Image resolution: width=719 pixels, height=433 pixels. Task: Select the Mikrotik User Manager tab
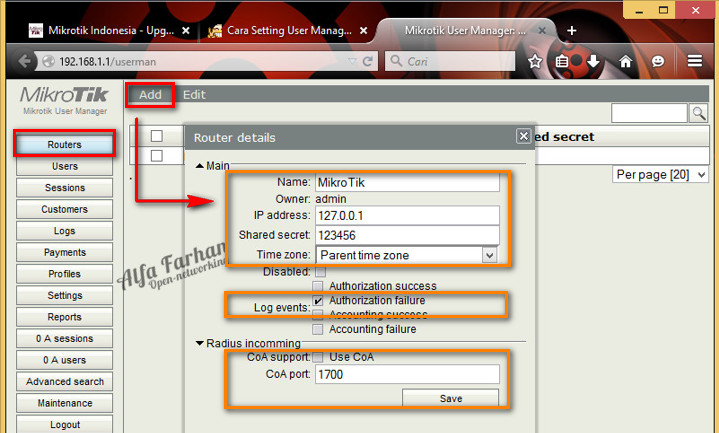(465, 31)
